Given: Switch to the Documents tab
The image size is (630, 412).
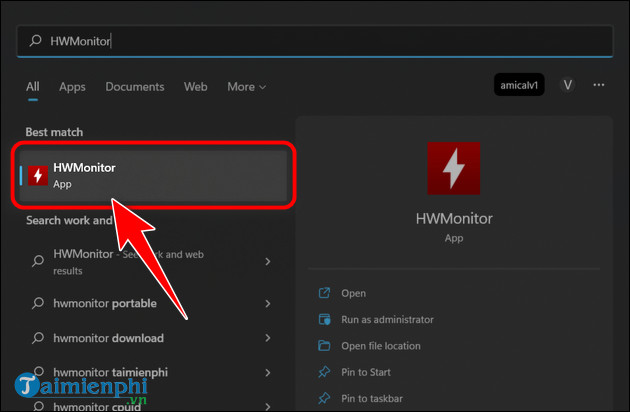Looking at the screenshot, I should click(x=135, y=87).
